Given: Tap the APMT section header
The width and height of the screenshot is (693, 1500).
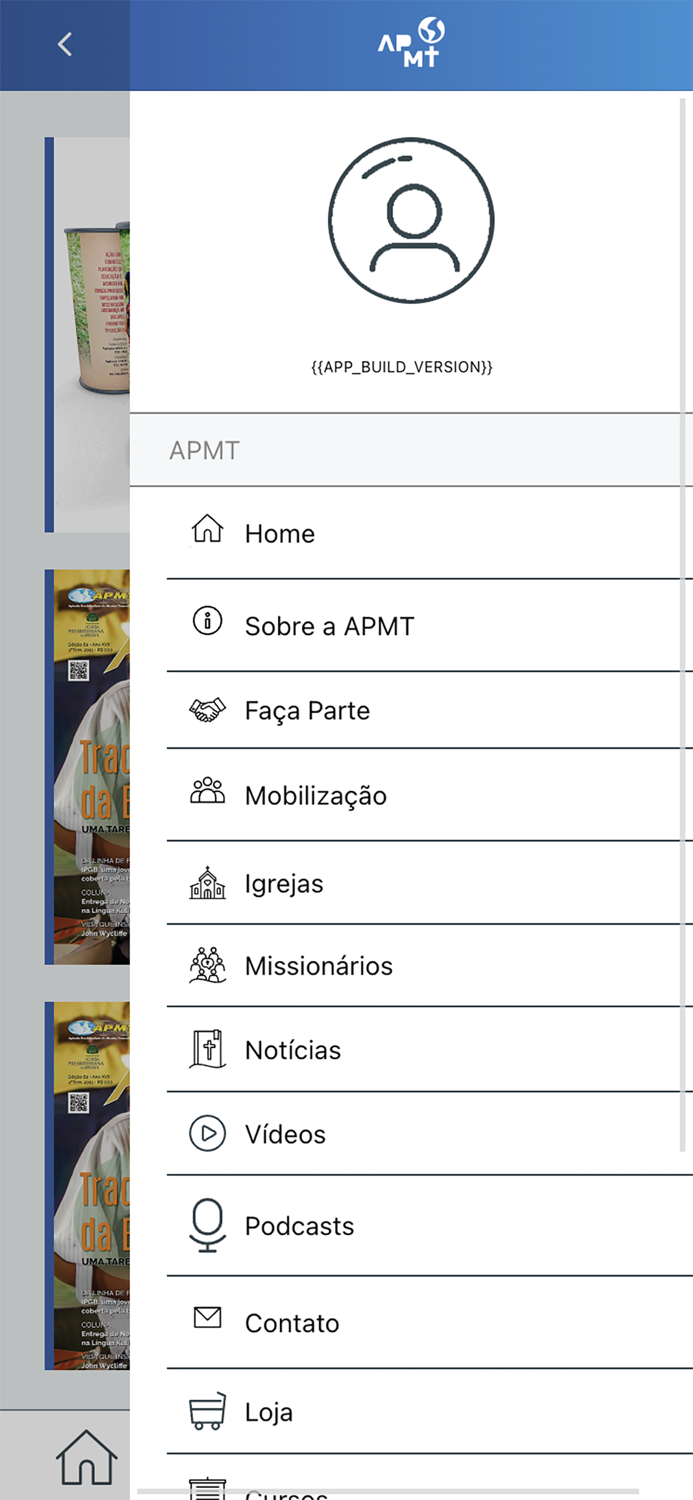Looking at the screenshot, I should (x=205, y=450).
